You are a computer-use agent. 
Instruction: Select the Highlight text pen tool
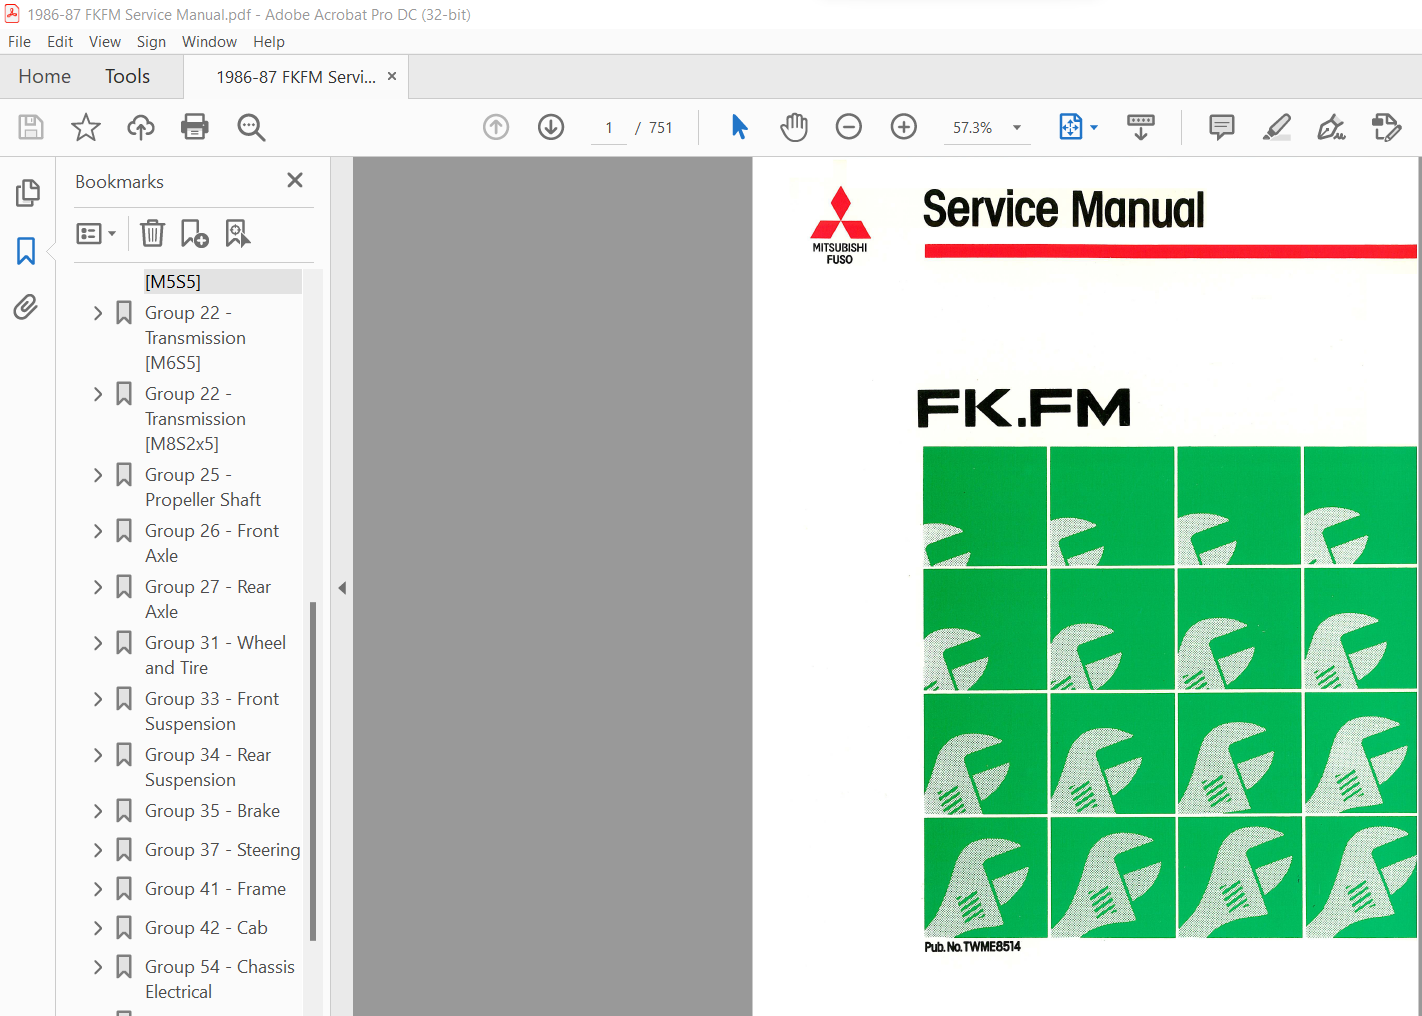coord(1277,127)
